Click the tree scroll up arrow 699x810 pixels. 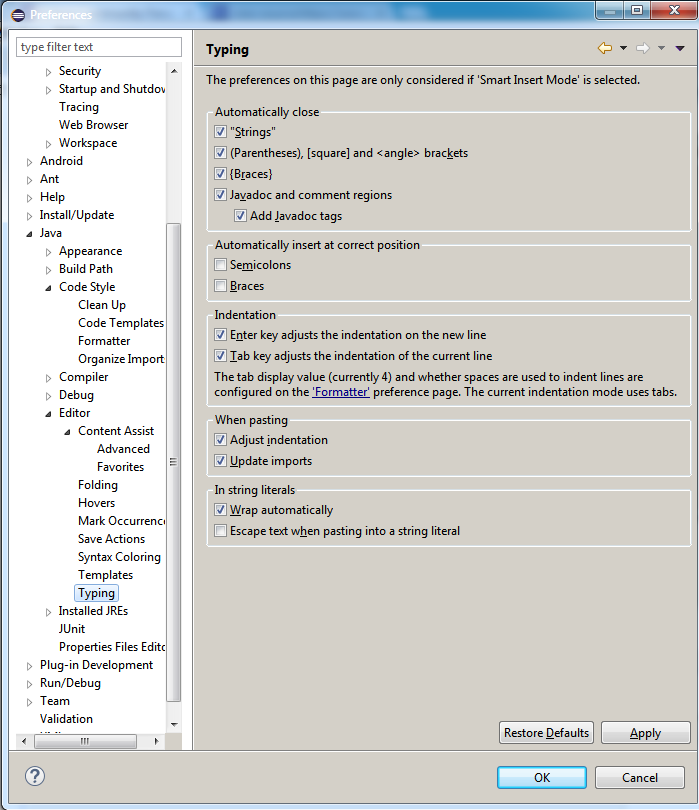(174, 71)
